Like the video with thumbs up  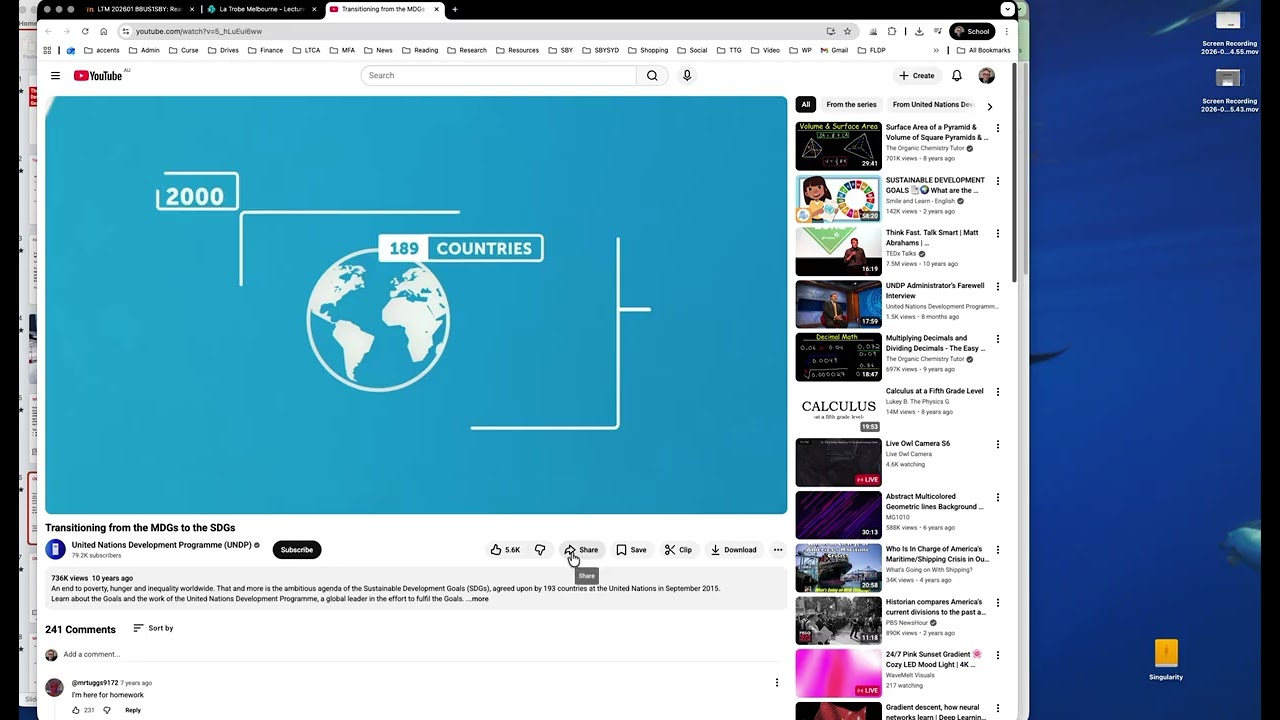pos(505,550)
